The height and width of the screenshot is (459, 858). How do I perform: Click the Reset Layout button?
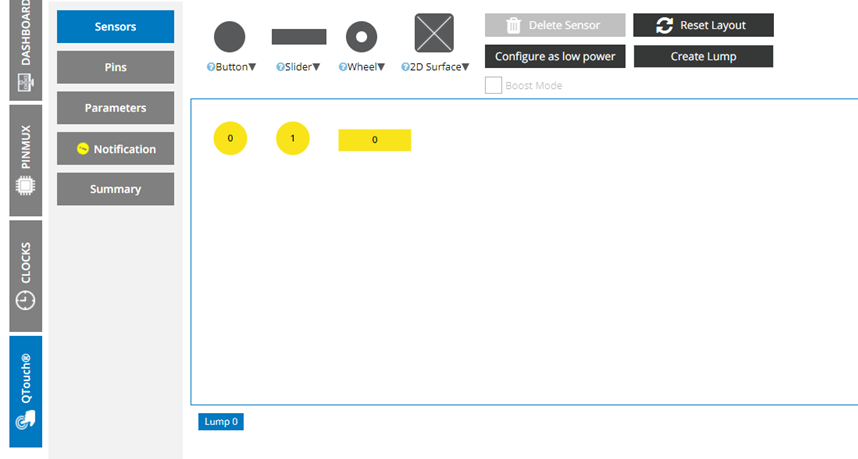pos(703,25)
